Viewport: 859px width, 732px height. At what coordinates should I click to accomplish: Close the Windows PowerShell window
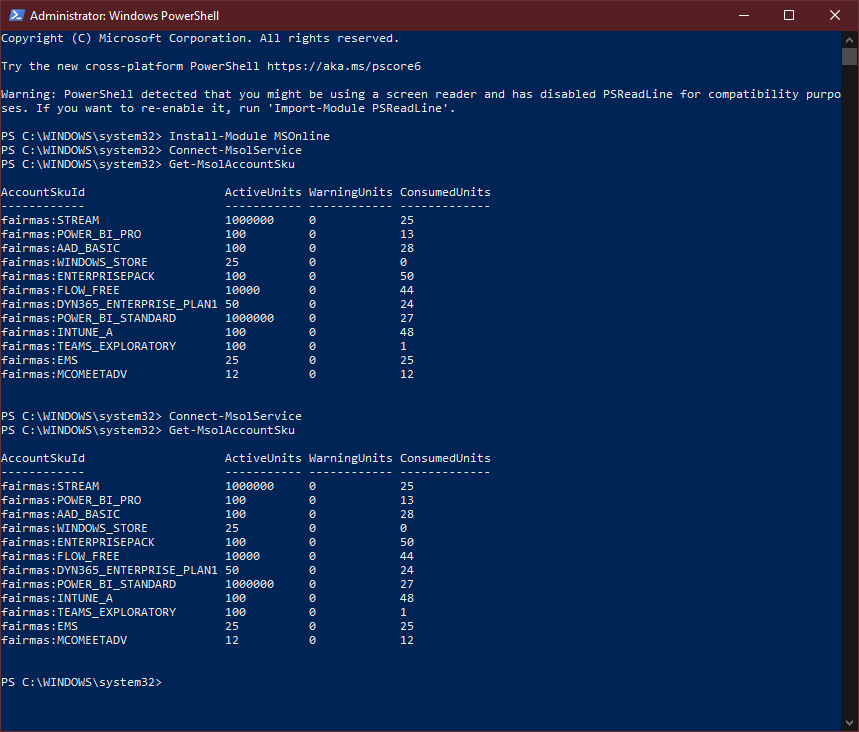[835, 15]
